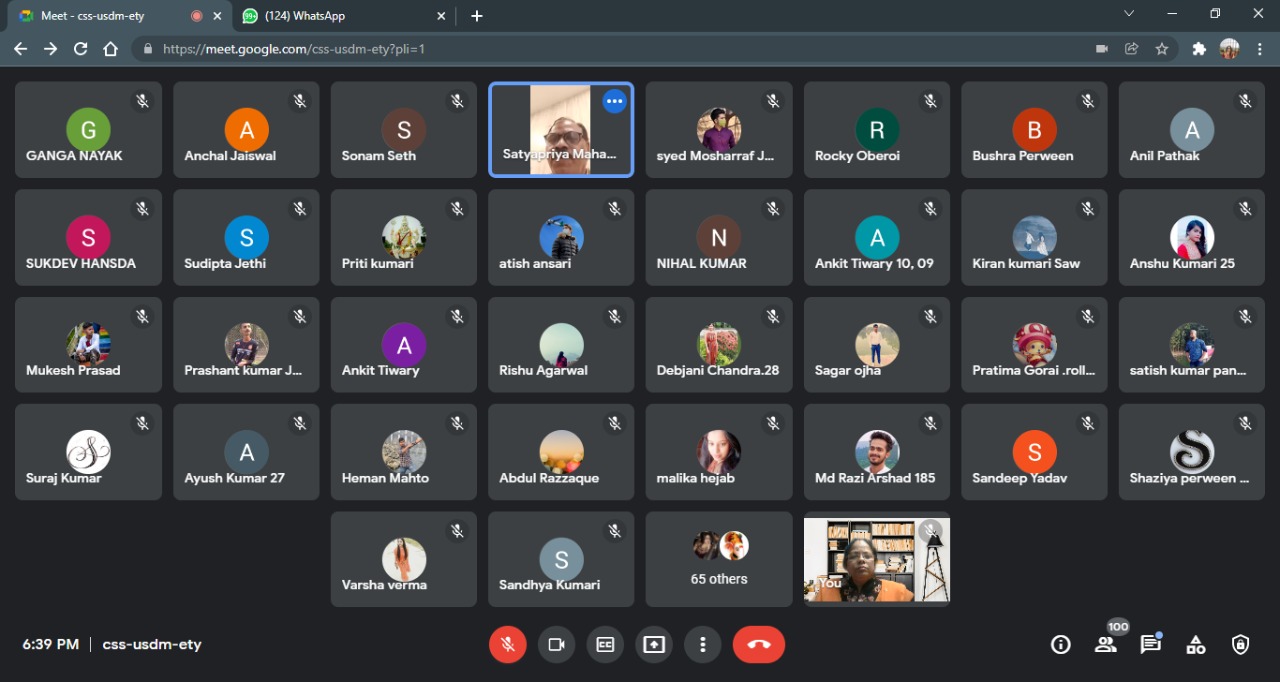Open Meeting details info icon

(x=1061, y=645)
